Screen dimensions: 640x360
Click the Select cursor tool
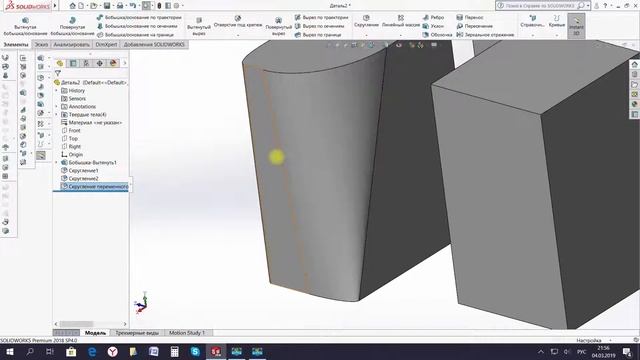pos(146,6)
